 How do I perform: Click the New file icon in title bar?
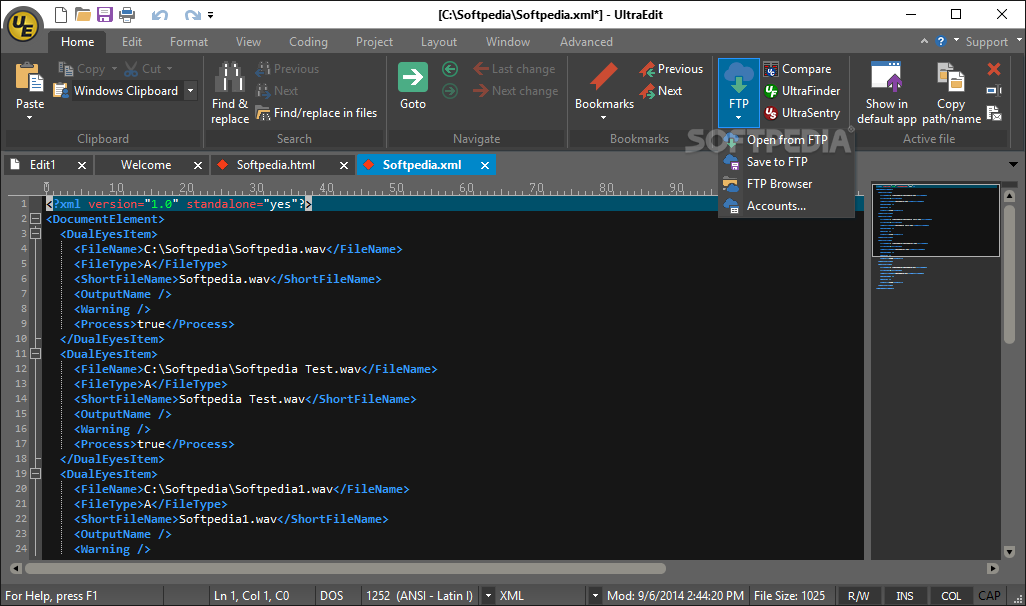(x=60, y=14)
